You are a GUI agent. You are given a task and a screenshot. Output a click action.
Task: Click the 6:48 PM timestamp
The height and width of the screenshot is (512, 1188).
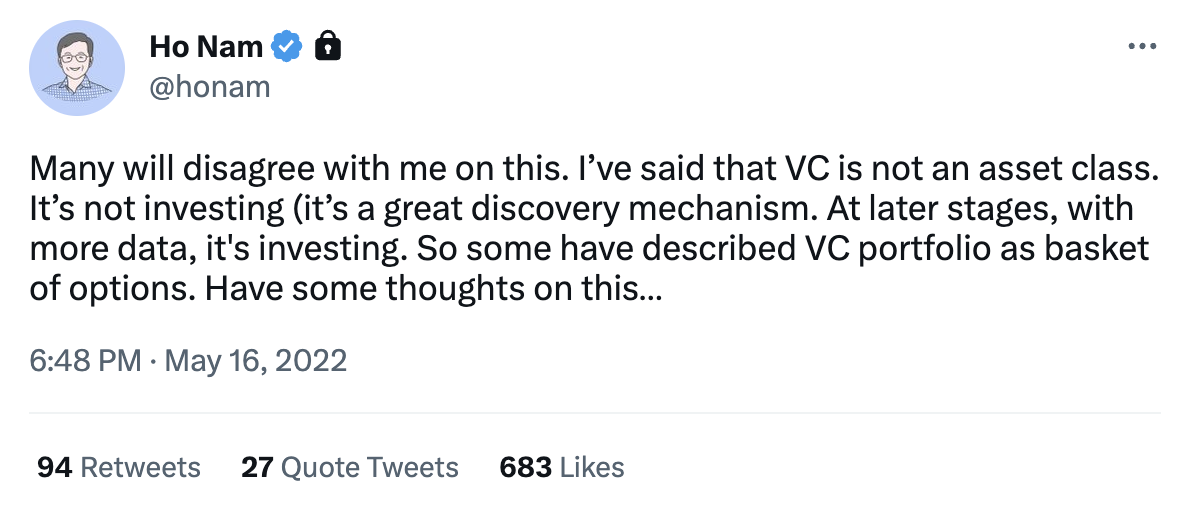click(85, 360)
